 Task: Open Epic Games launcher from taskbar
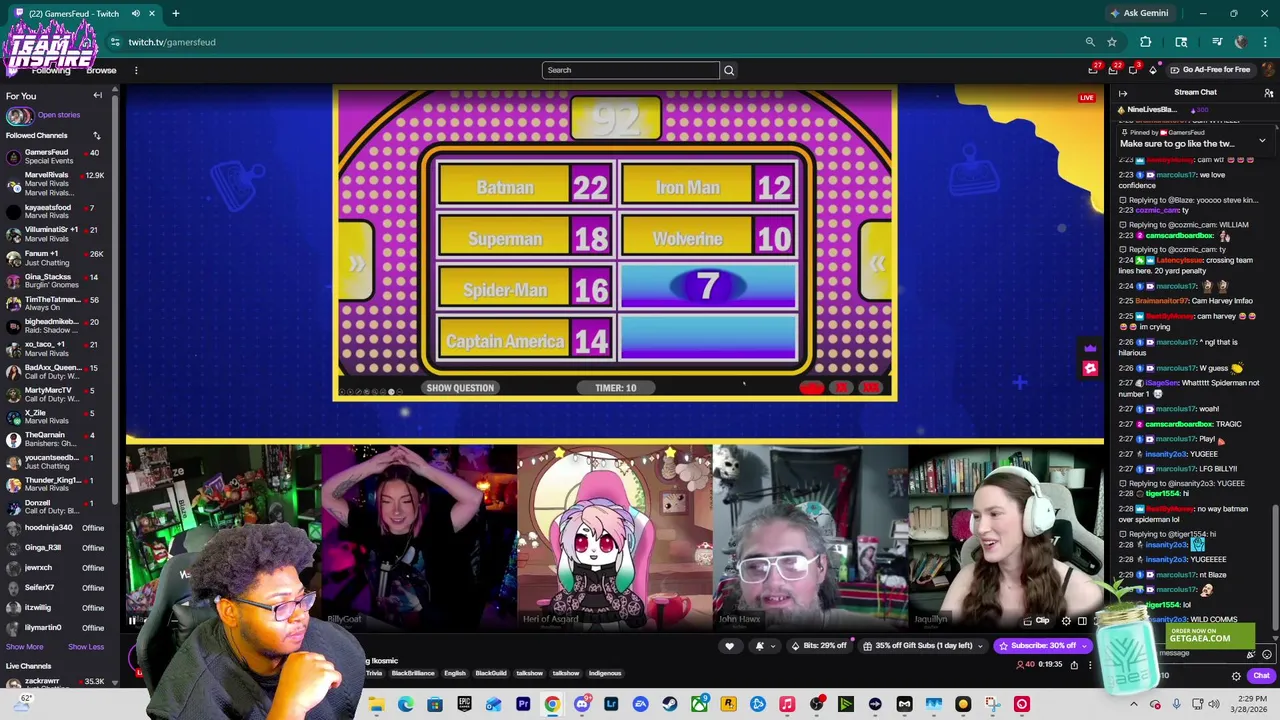pyautogui.click(x=464, y=704)
